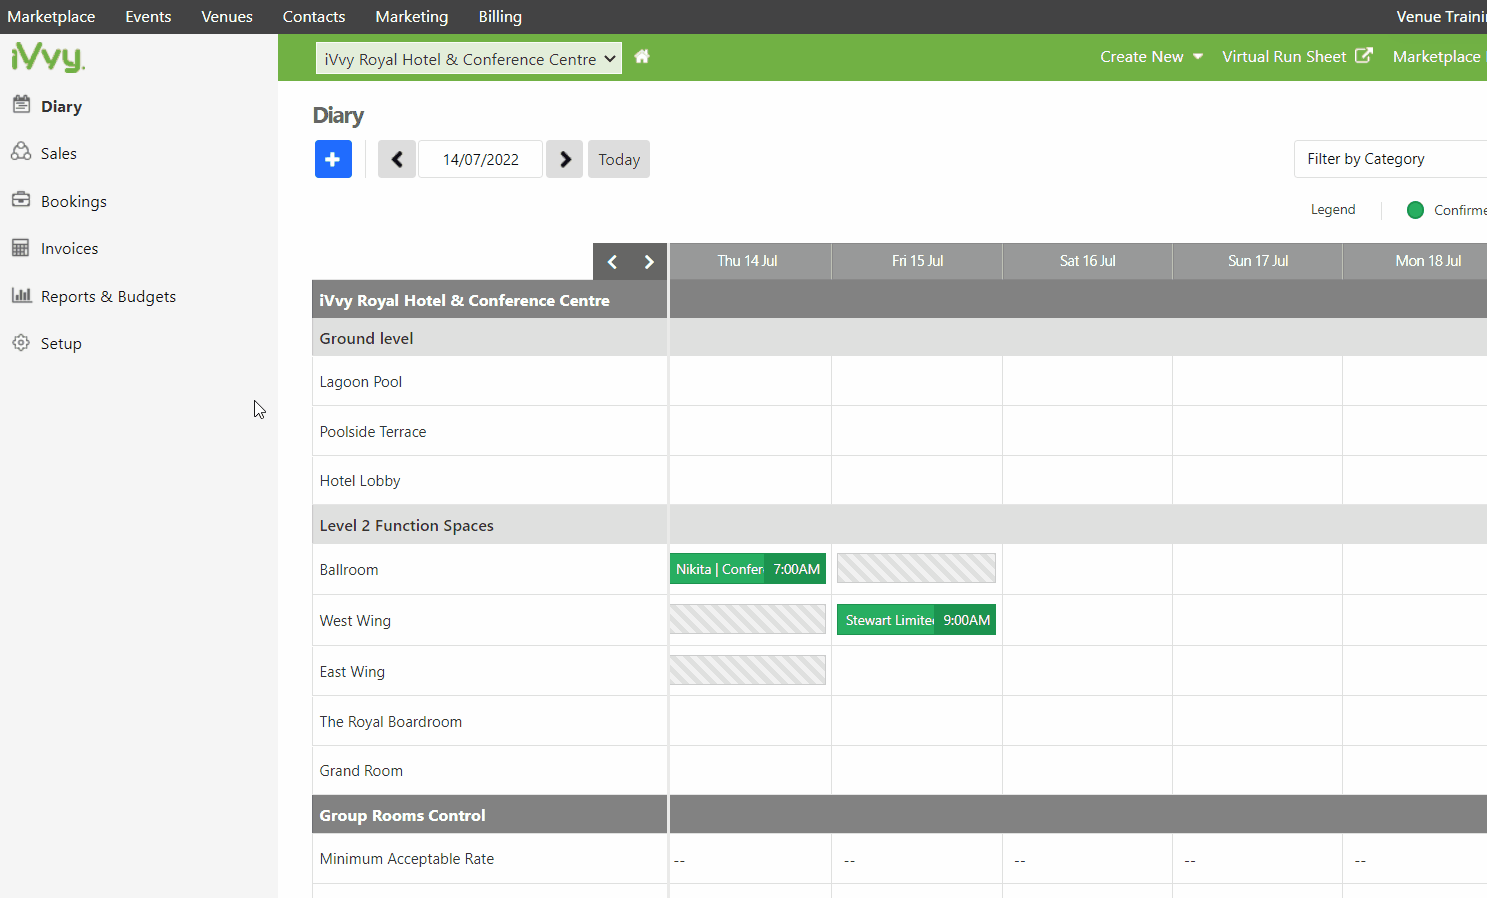Click the blue plus button
Viewport: 1487px width, 898px height.
pyautogui.click(x=333, y=159)
